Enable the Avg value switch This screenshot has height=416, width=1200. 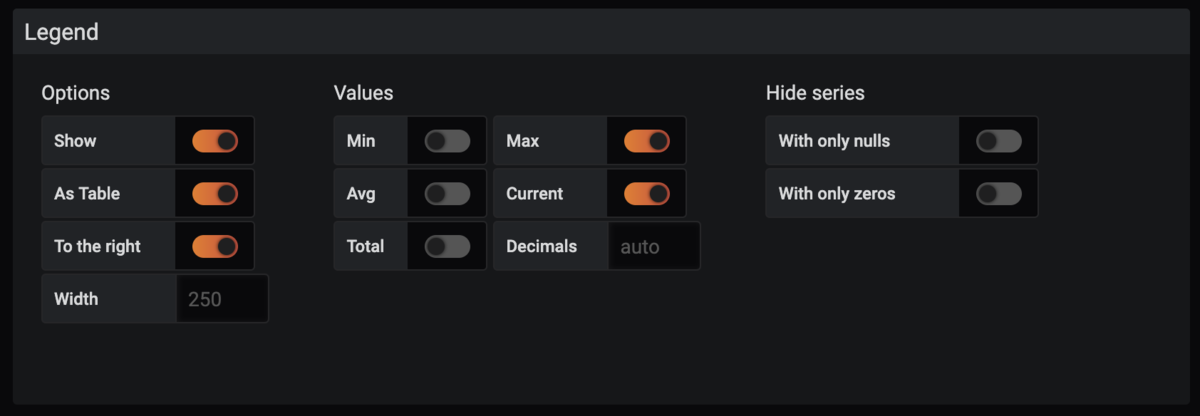coord(447,194)
